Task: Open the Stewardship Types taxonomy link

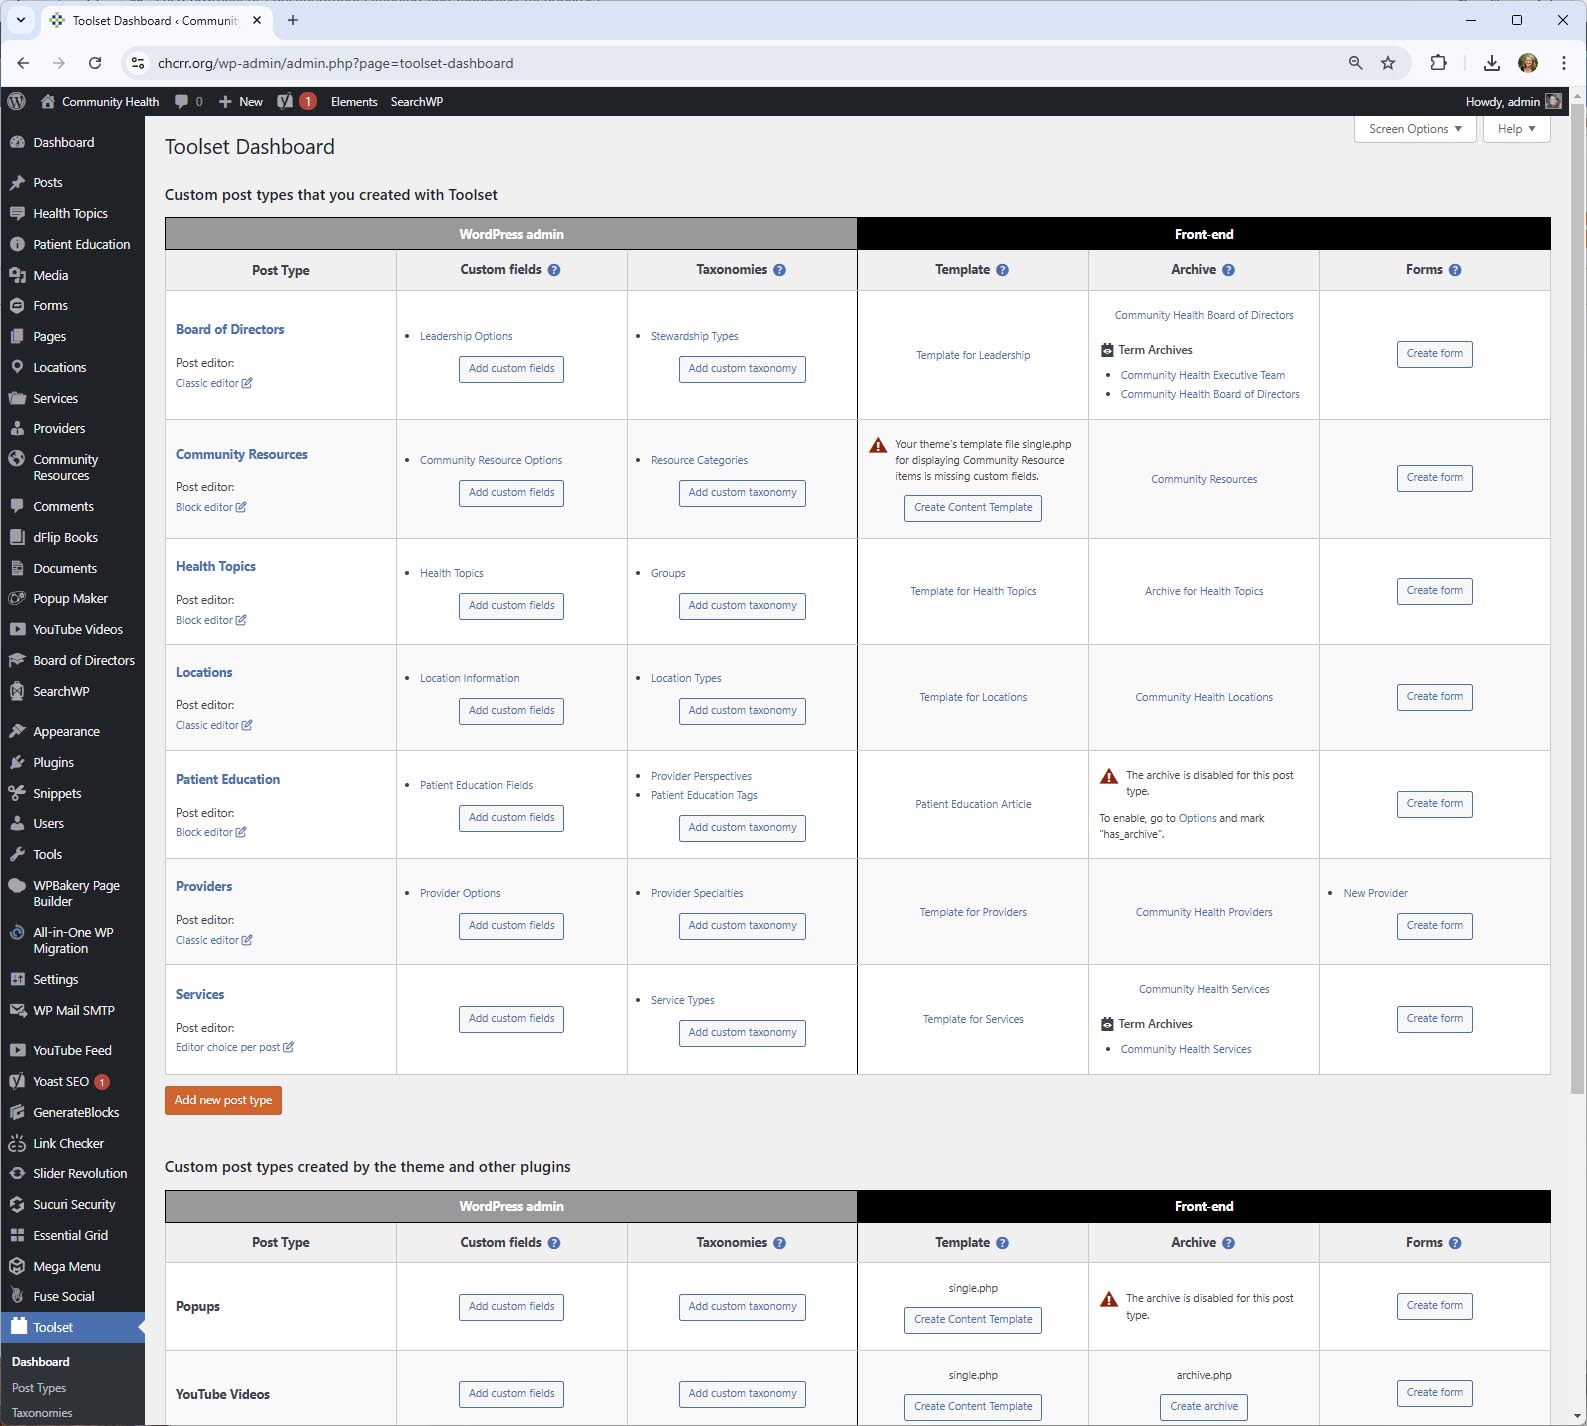Action: [694, 336]
